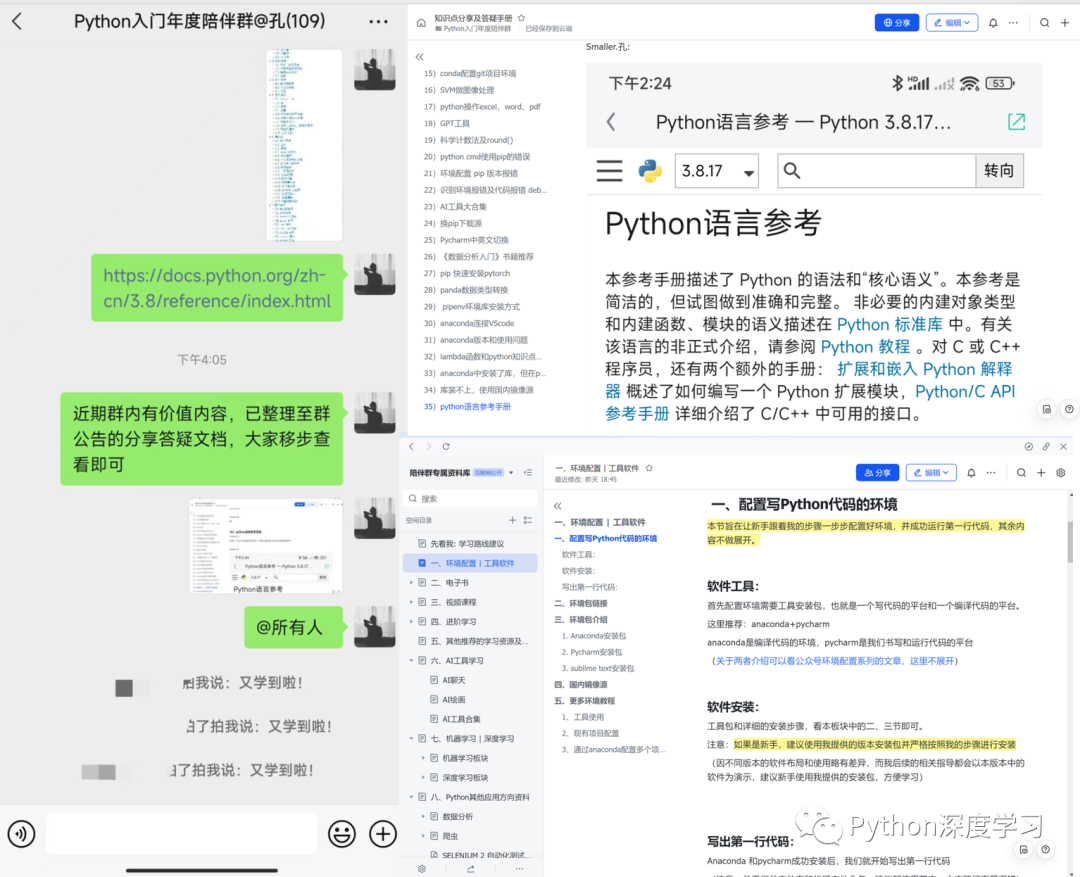Image resolution: width=1080 pixels, height=877 pixels.
Task: Collapse the 六、AI工具学习 tree node
Action: pos(412,661)
